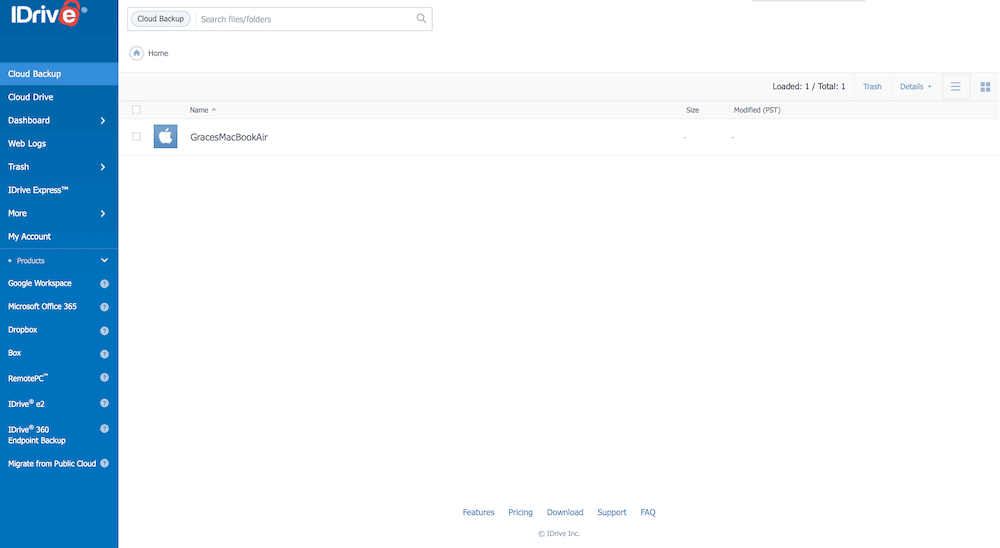Open the Support footer link
The width and height of the screenshot is (1000, 548).
pos(612,512)
